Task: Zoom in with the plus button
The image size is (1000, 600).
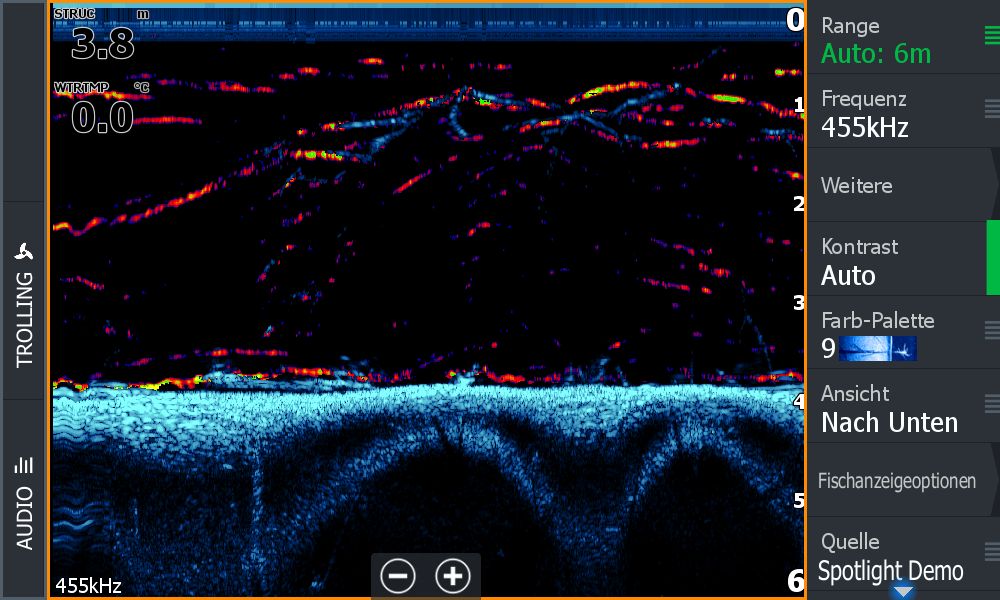Action: (453, 576)
